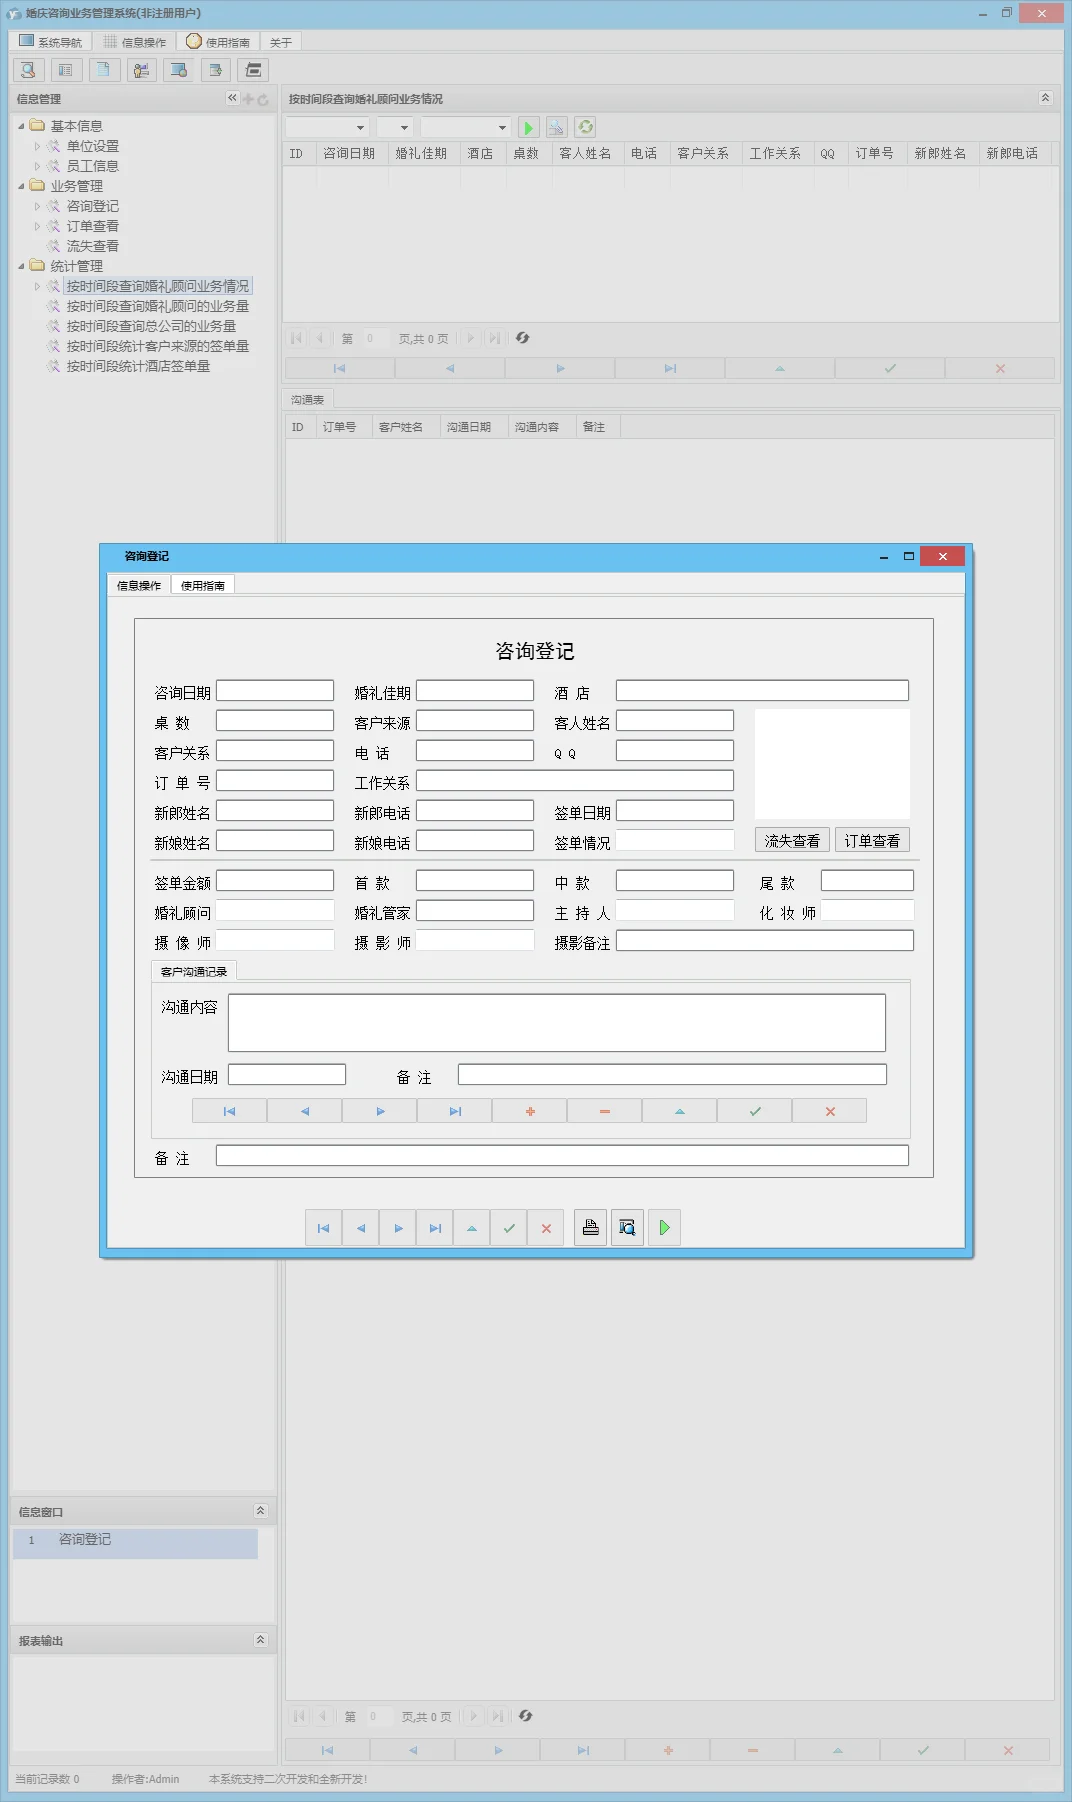Delete communication record with orange minus in dialog
1072x1802 pixels.
pyautogui.click(x=605, y=1111)
